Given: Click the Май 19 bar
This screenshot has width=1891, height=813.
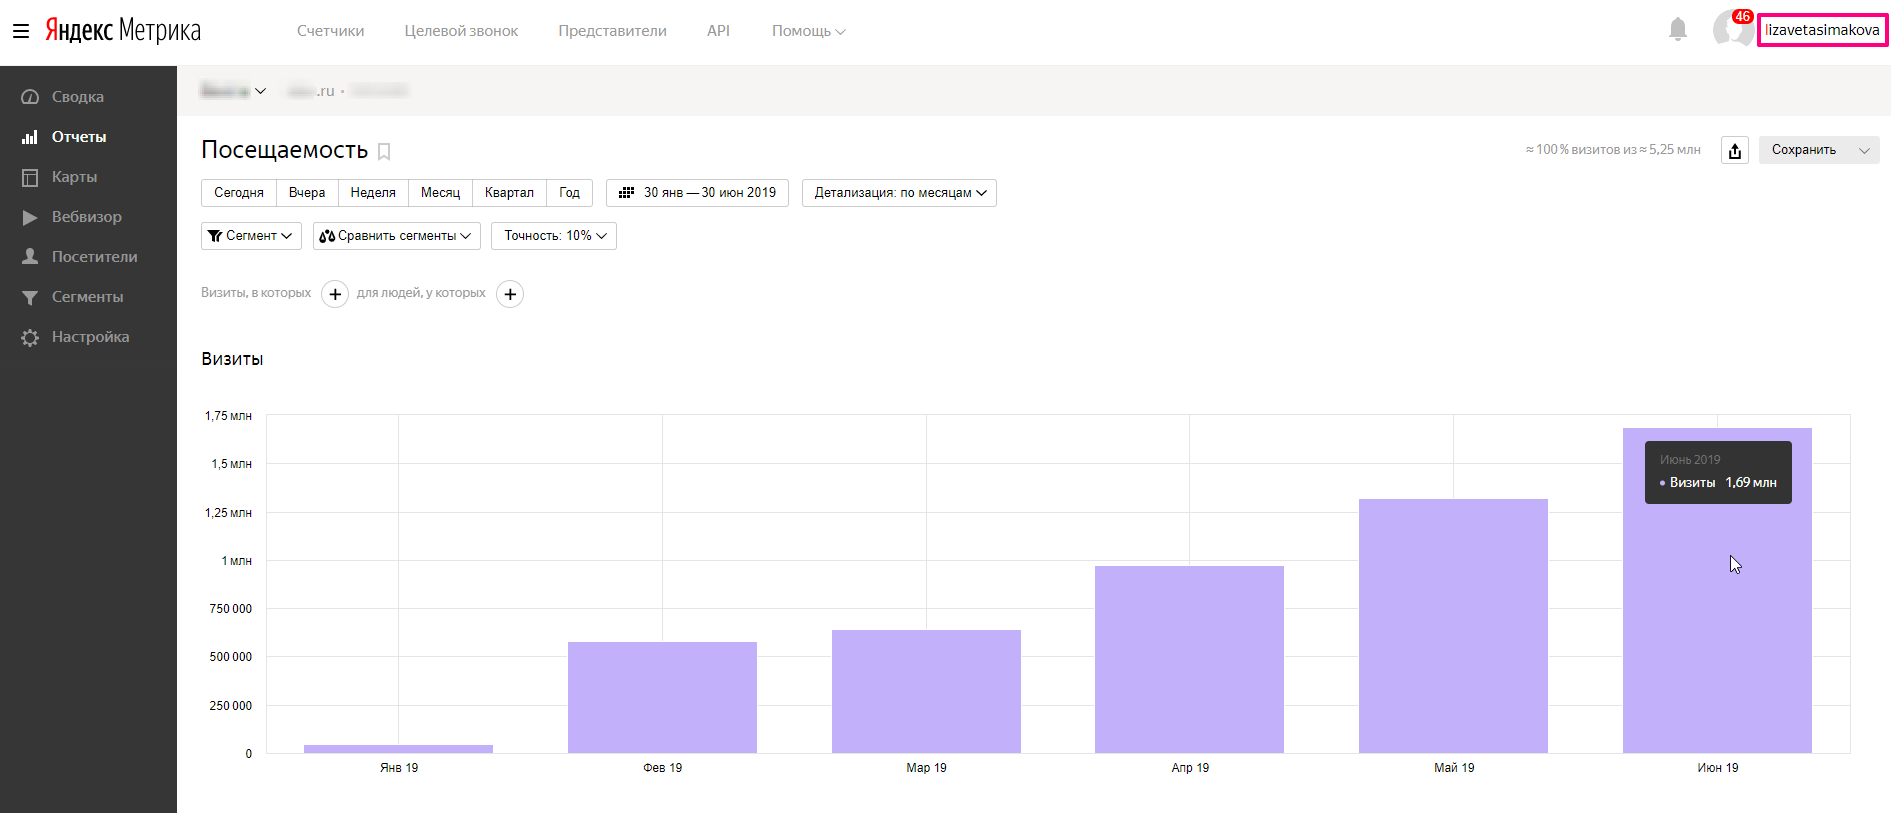Looking at the screenshot, I should point(1453,626).
